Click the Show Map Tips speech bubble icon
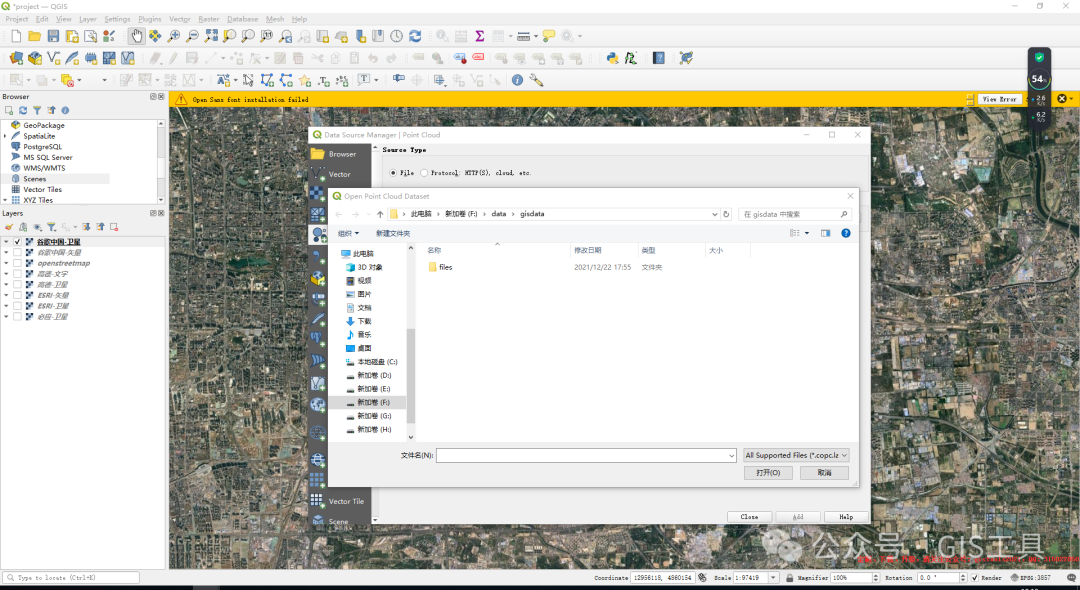This screenshot has width=1080, height=590. (548, 36)
